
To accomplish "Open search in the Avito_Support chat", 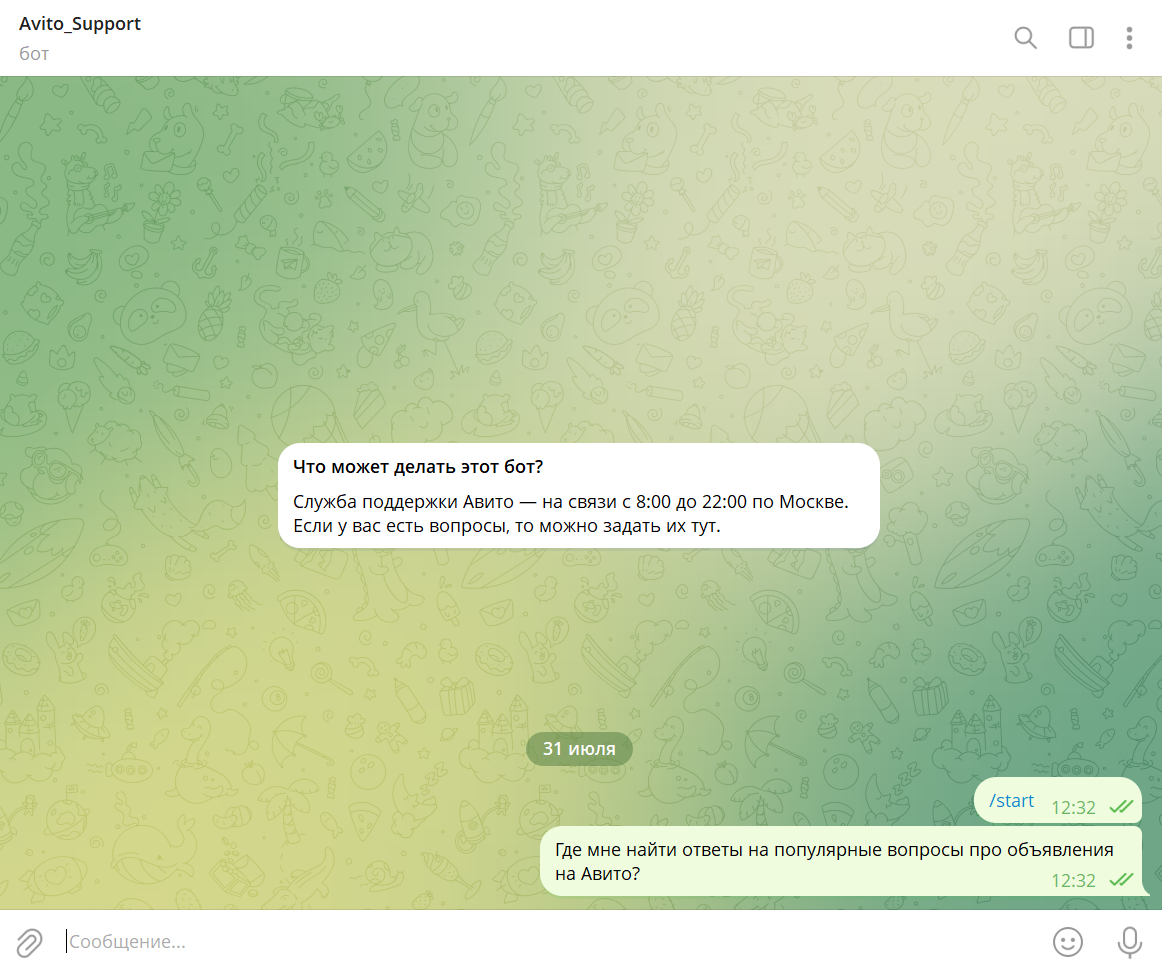I will (1025, 38).
